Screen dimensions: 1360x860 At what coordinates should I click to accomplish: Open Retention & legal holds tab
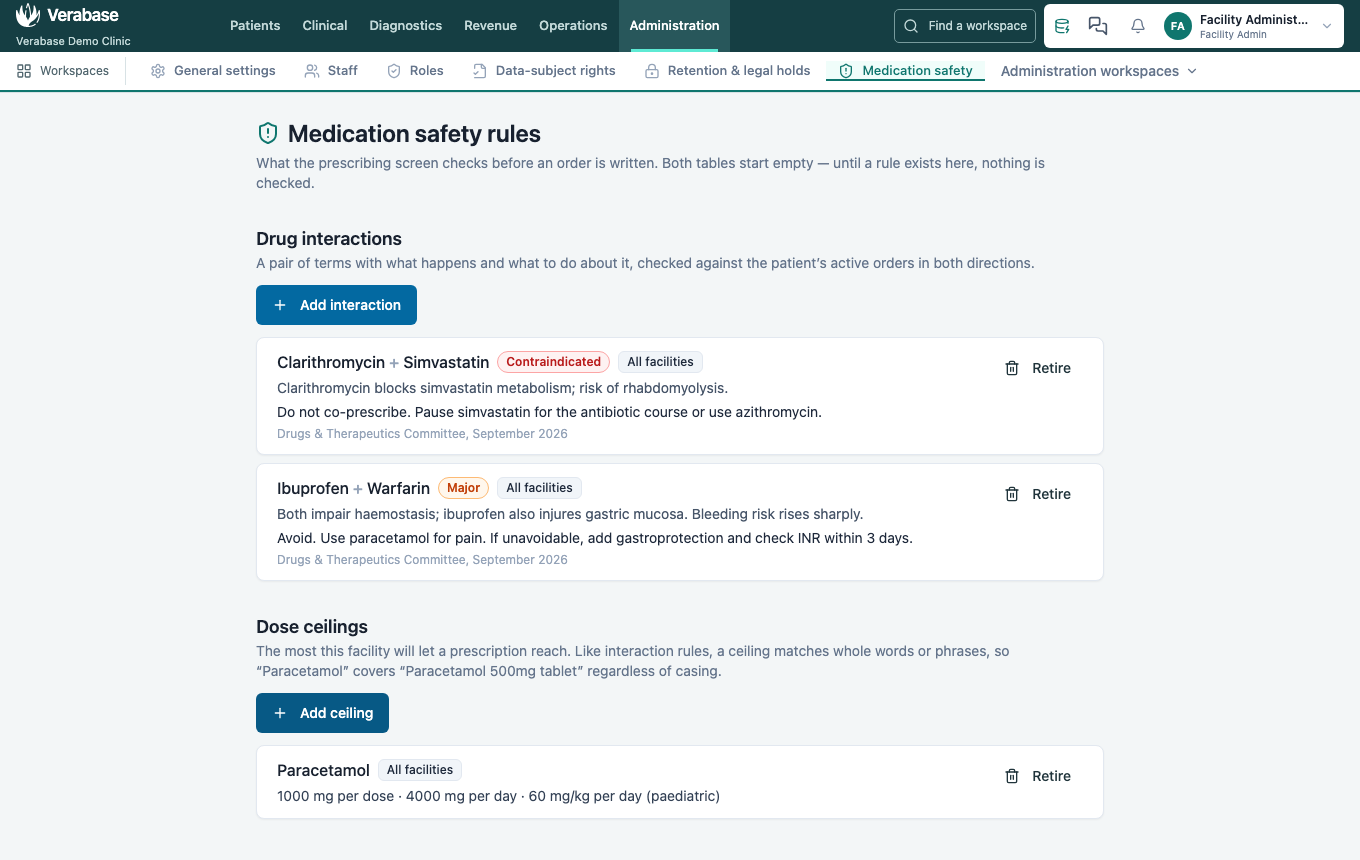click(727, 71)
